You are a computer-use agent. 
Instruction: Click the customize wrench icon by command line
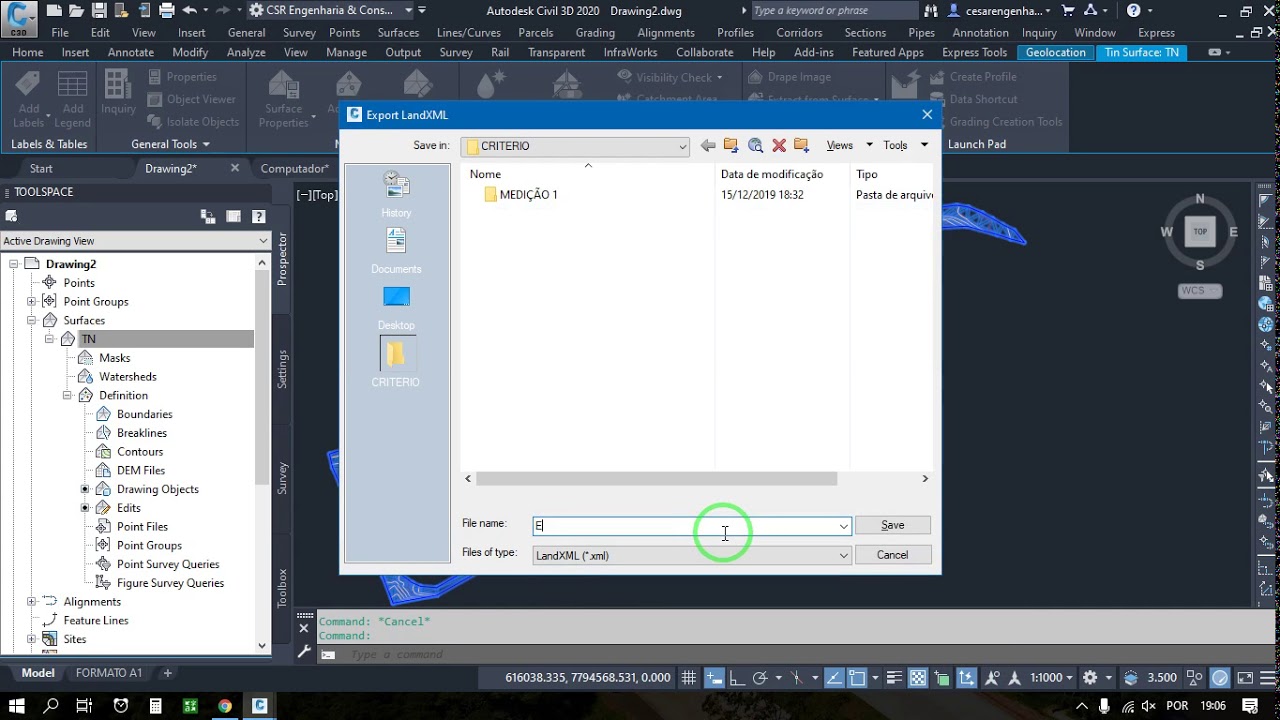pos(305,653)
